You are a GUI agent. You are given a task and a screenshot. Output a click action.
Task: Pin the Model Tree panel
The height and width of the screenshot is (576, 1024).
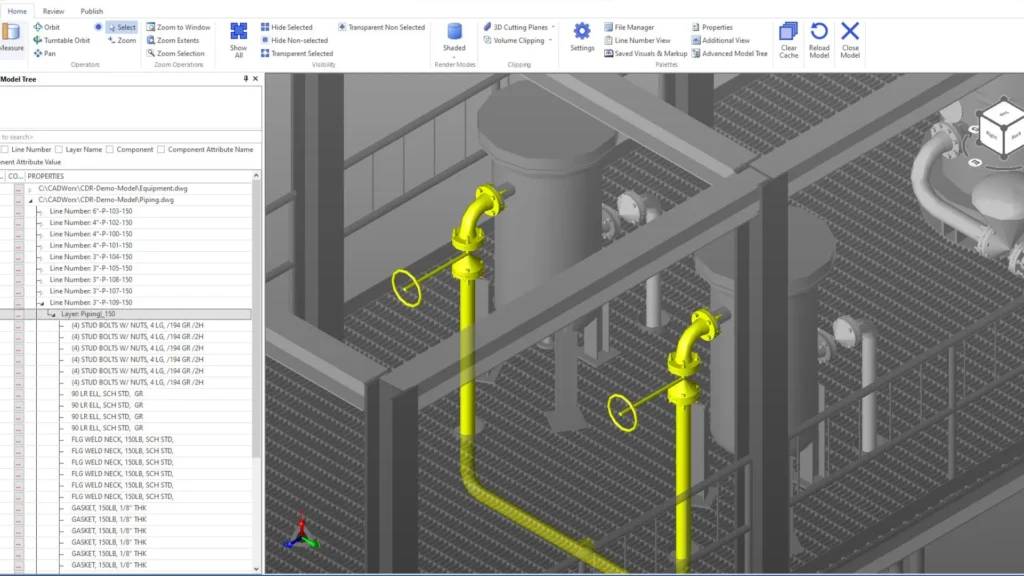point(246,79)
